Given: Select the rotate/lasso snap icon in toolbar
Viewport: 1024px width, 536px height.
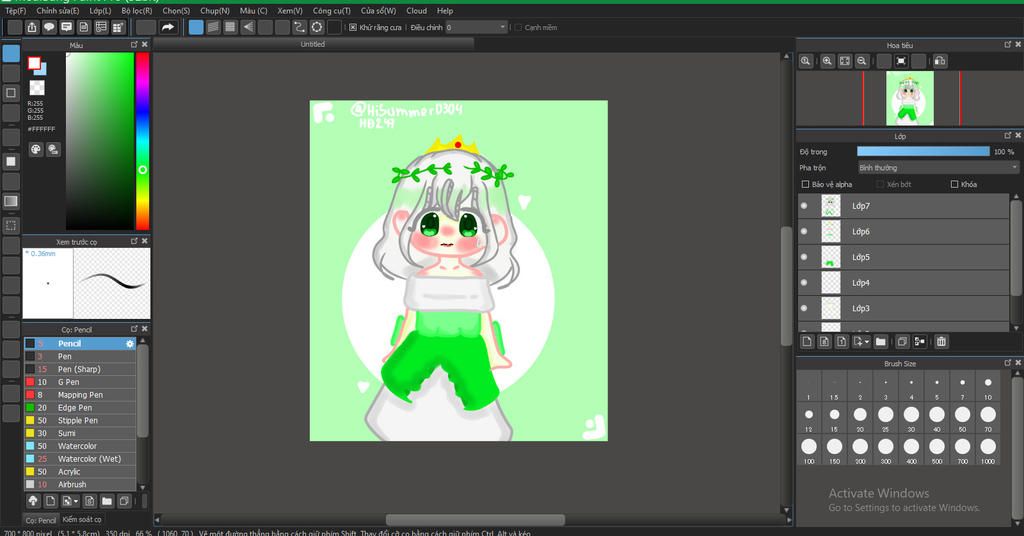Looking at the screenshot, I should [299, 27].
